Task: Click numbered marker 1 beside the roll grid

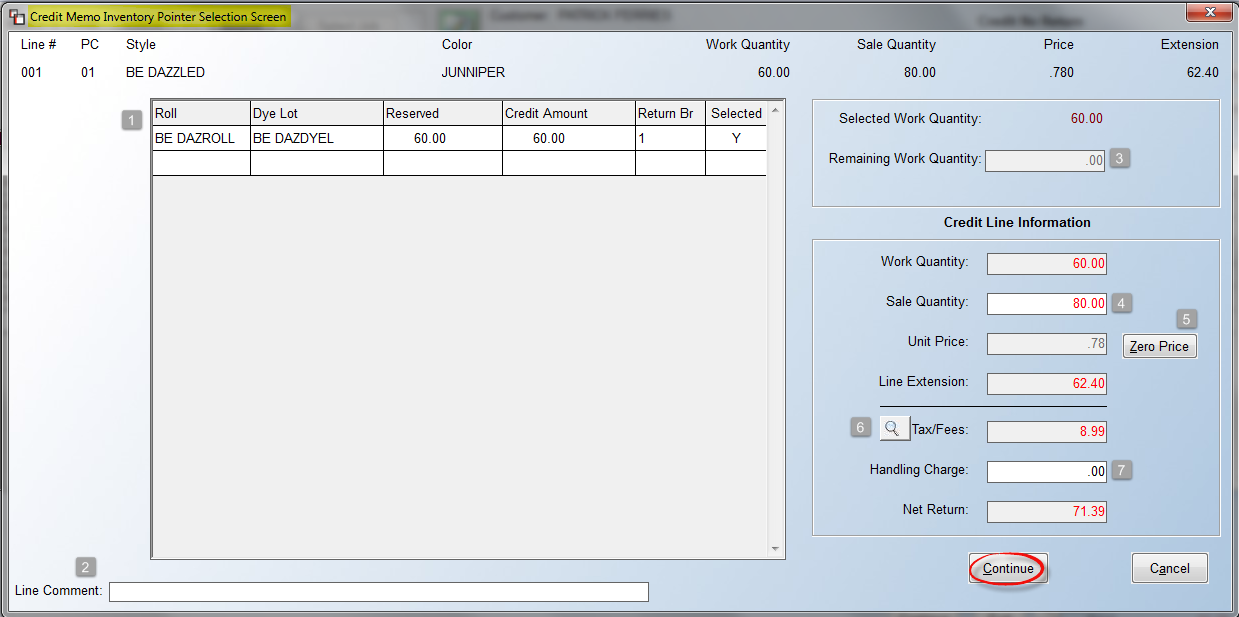Action: [x=131, y=119]
